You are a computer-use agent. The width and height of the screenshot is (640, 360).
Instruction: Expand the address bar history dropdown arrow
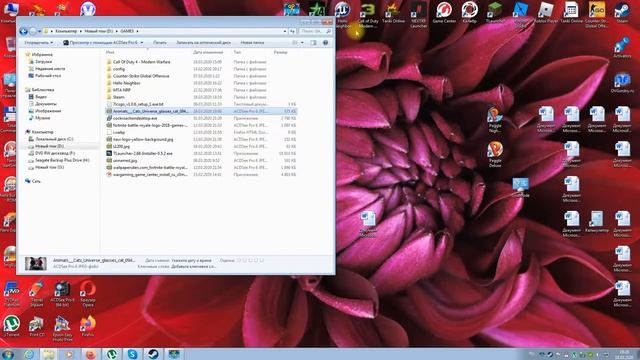tap(284, 31)
